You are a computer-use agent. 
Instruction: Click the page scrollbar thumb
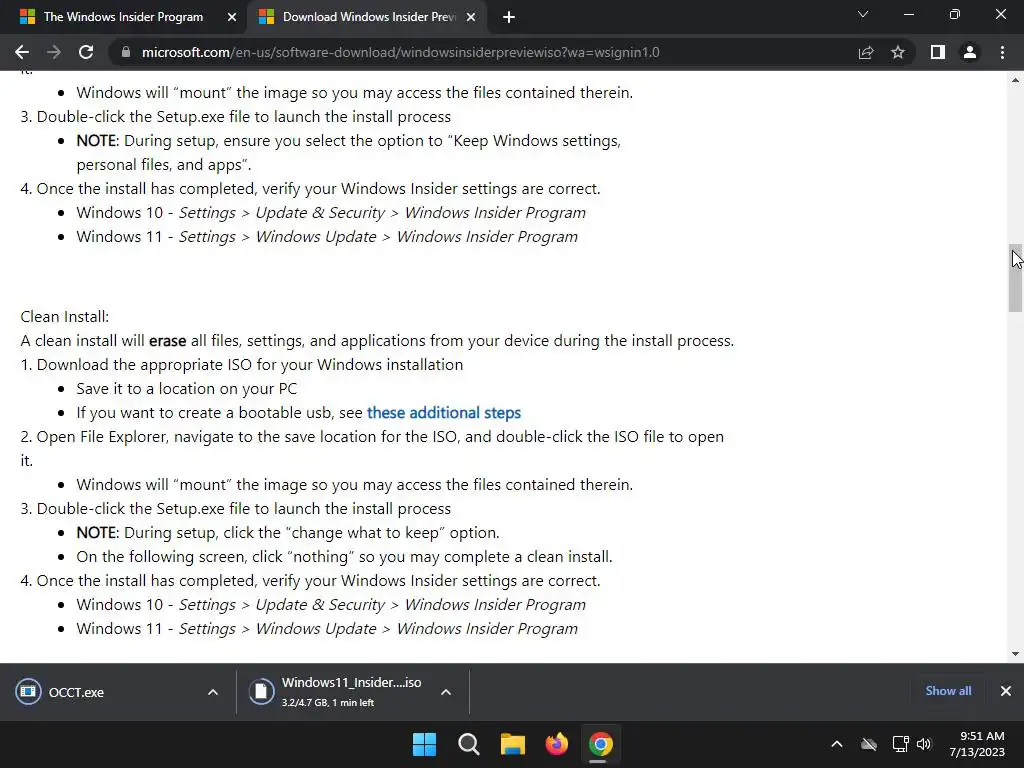(x=1015, y=279)
